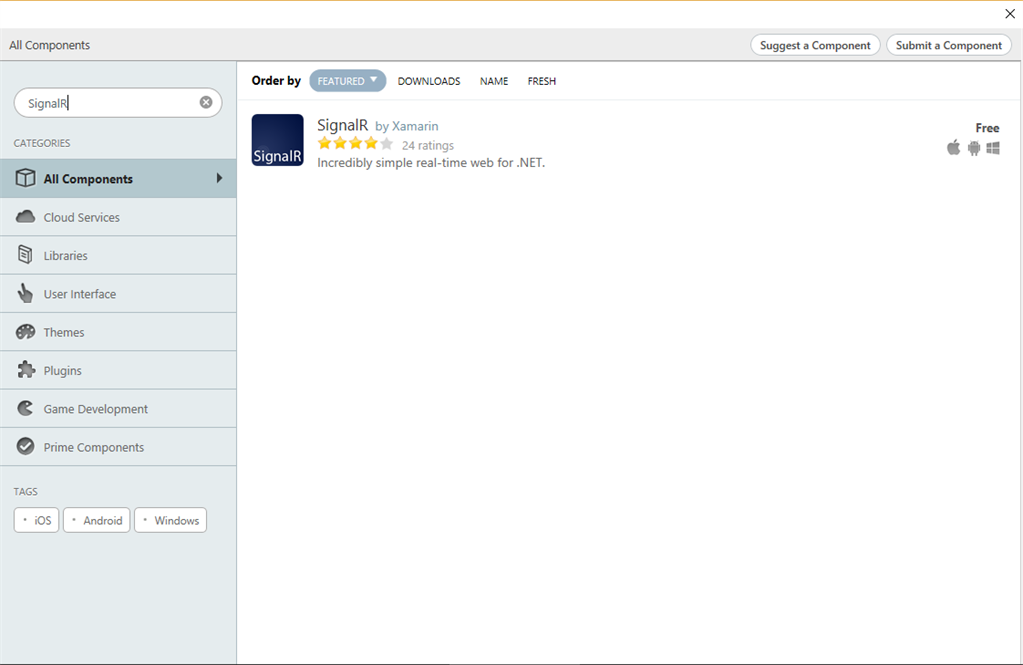Close the component store window
This screenshot has height=665, width=1023.
pos(1010,13)
